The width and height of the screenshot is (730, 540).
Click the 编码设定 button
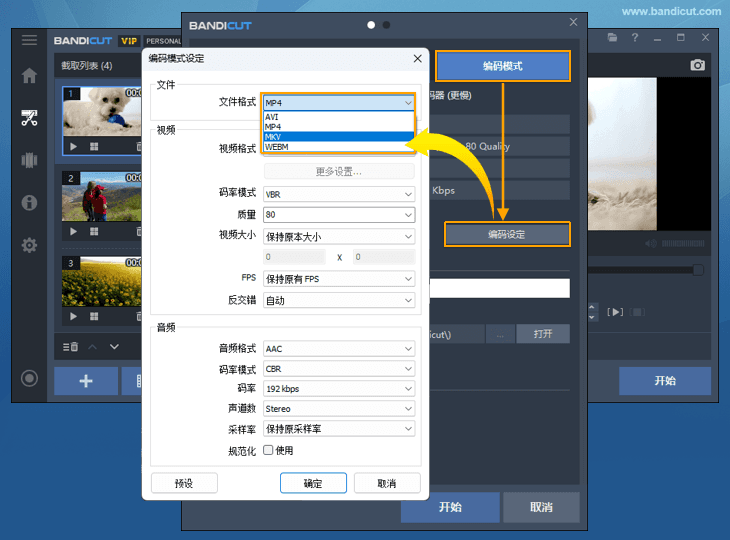click(x=507, y=234)
